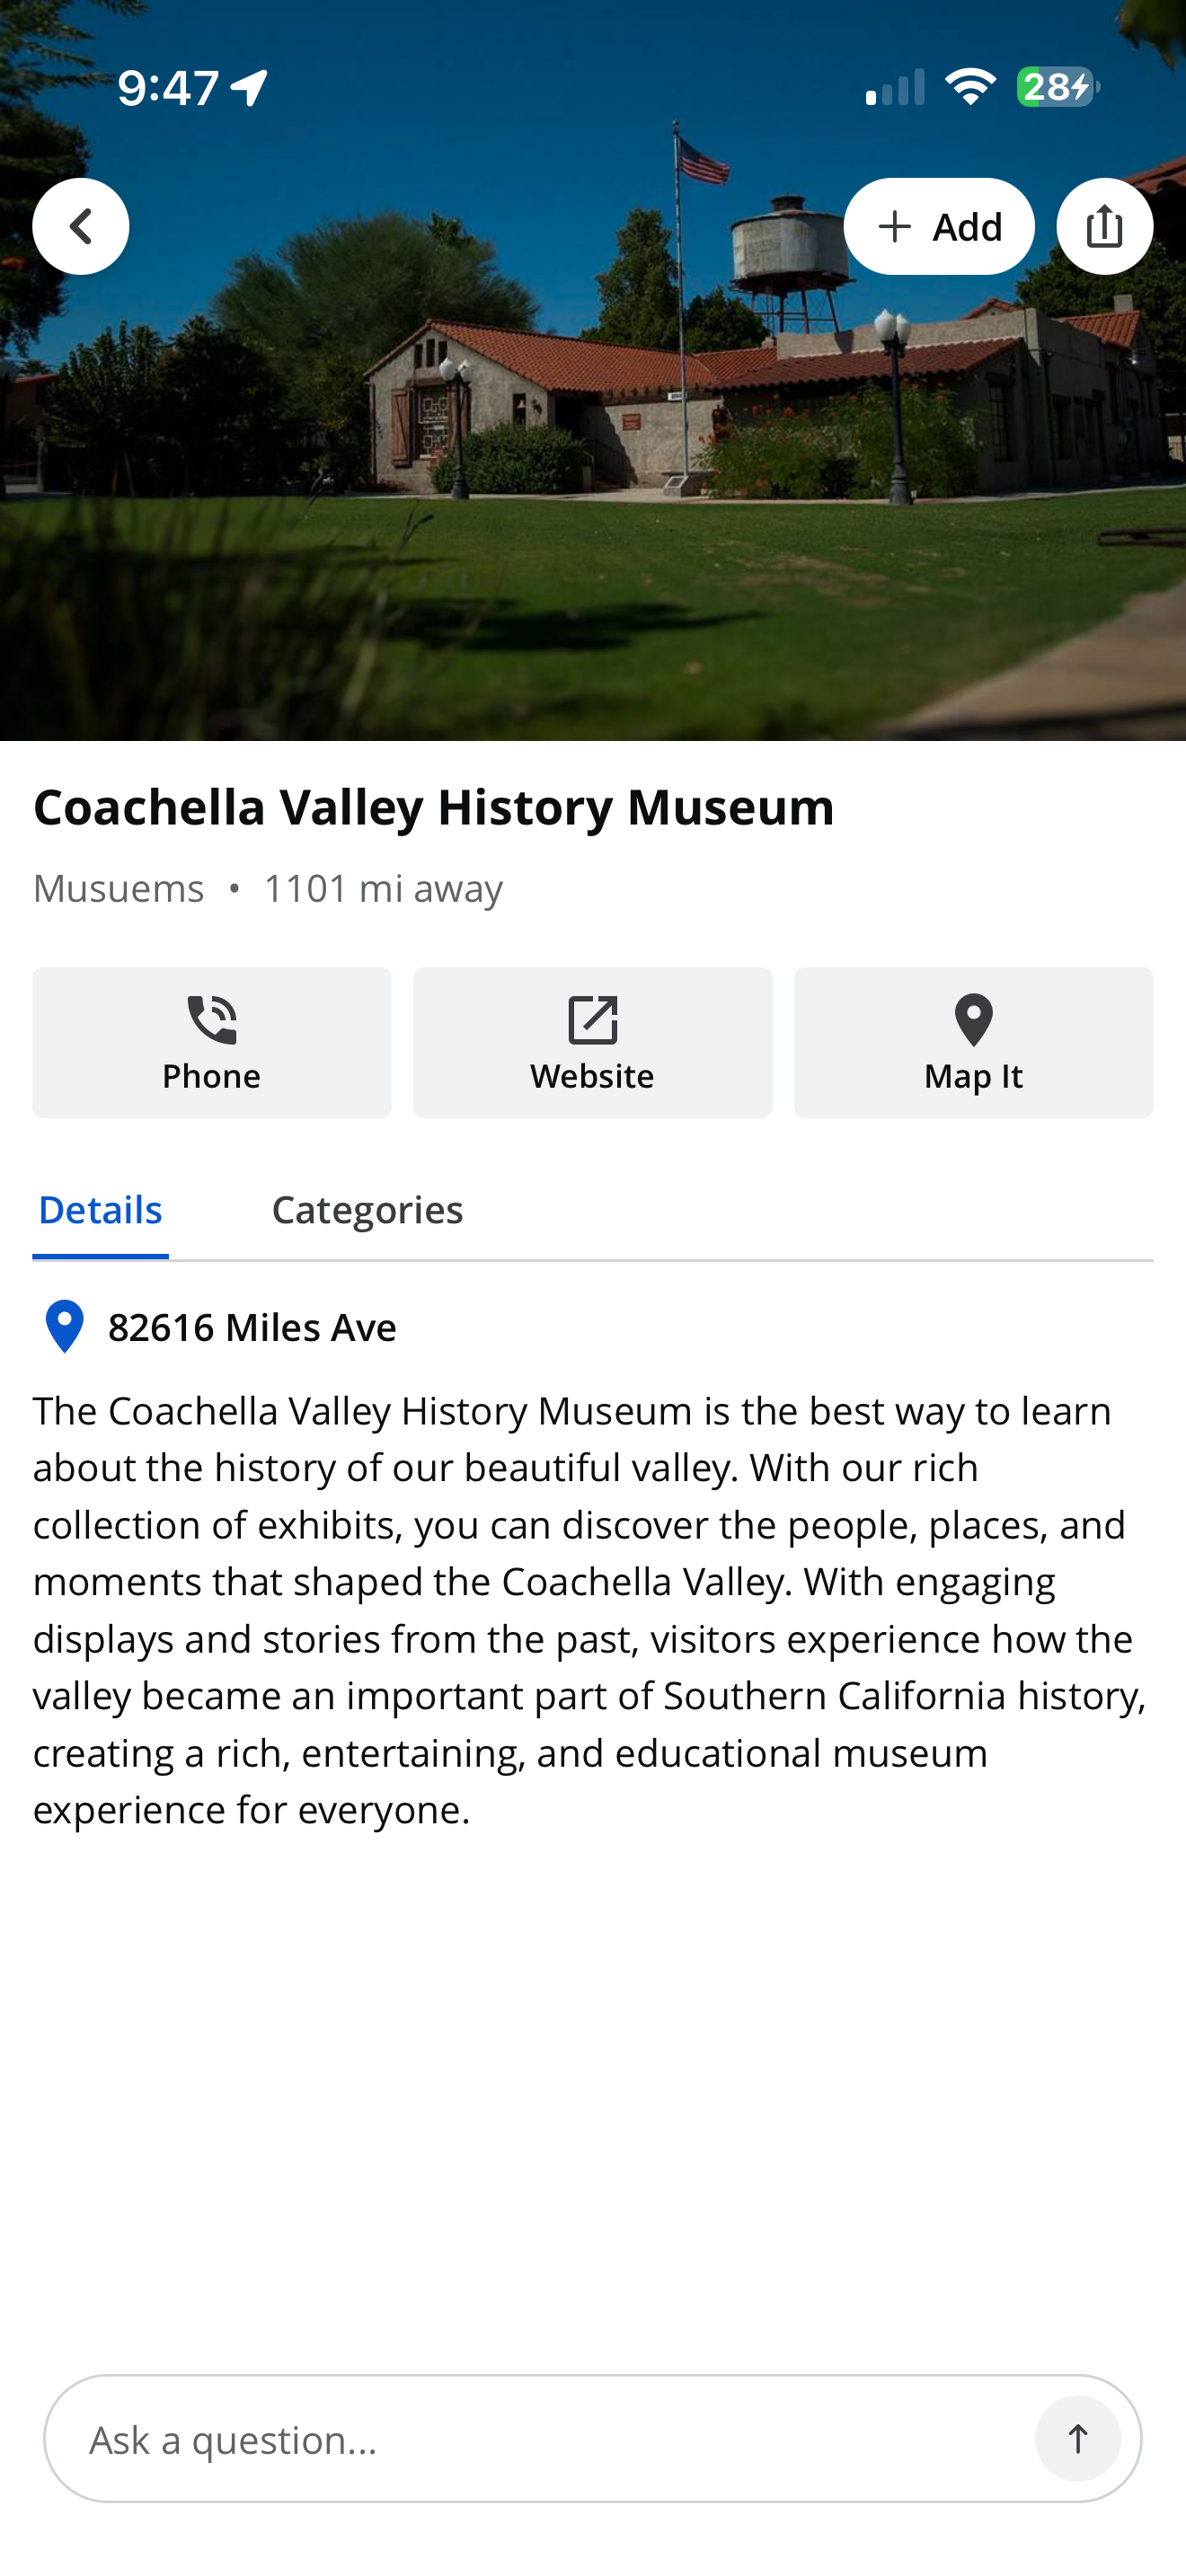Tap the 1101 mi away distance text
Image resolution: width=1186 pixels, height=2576 pixels.
[x=383, y=888]
